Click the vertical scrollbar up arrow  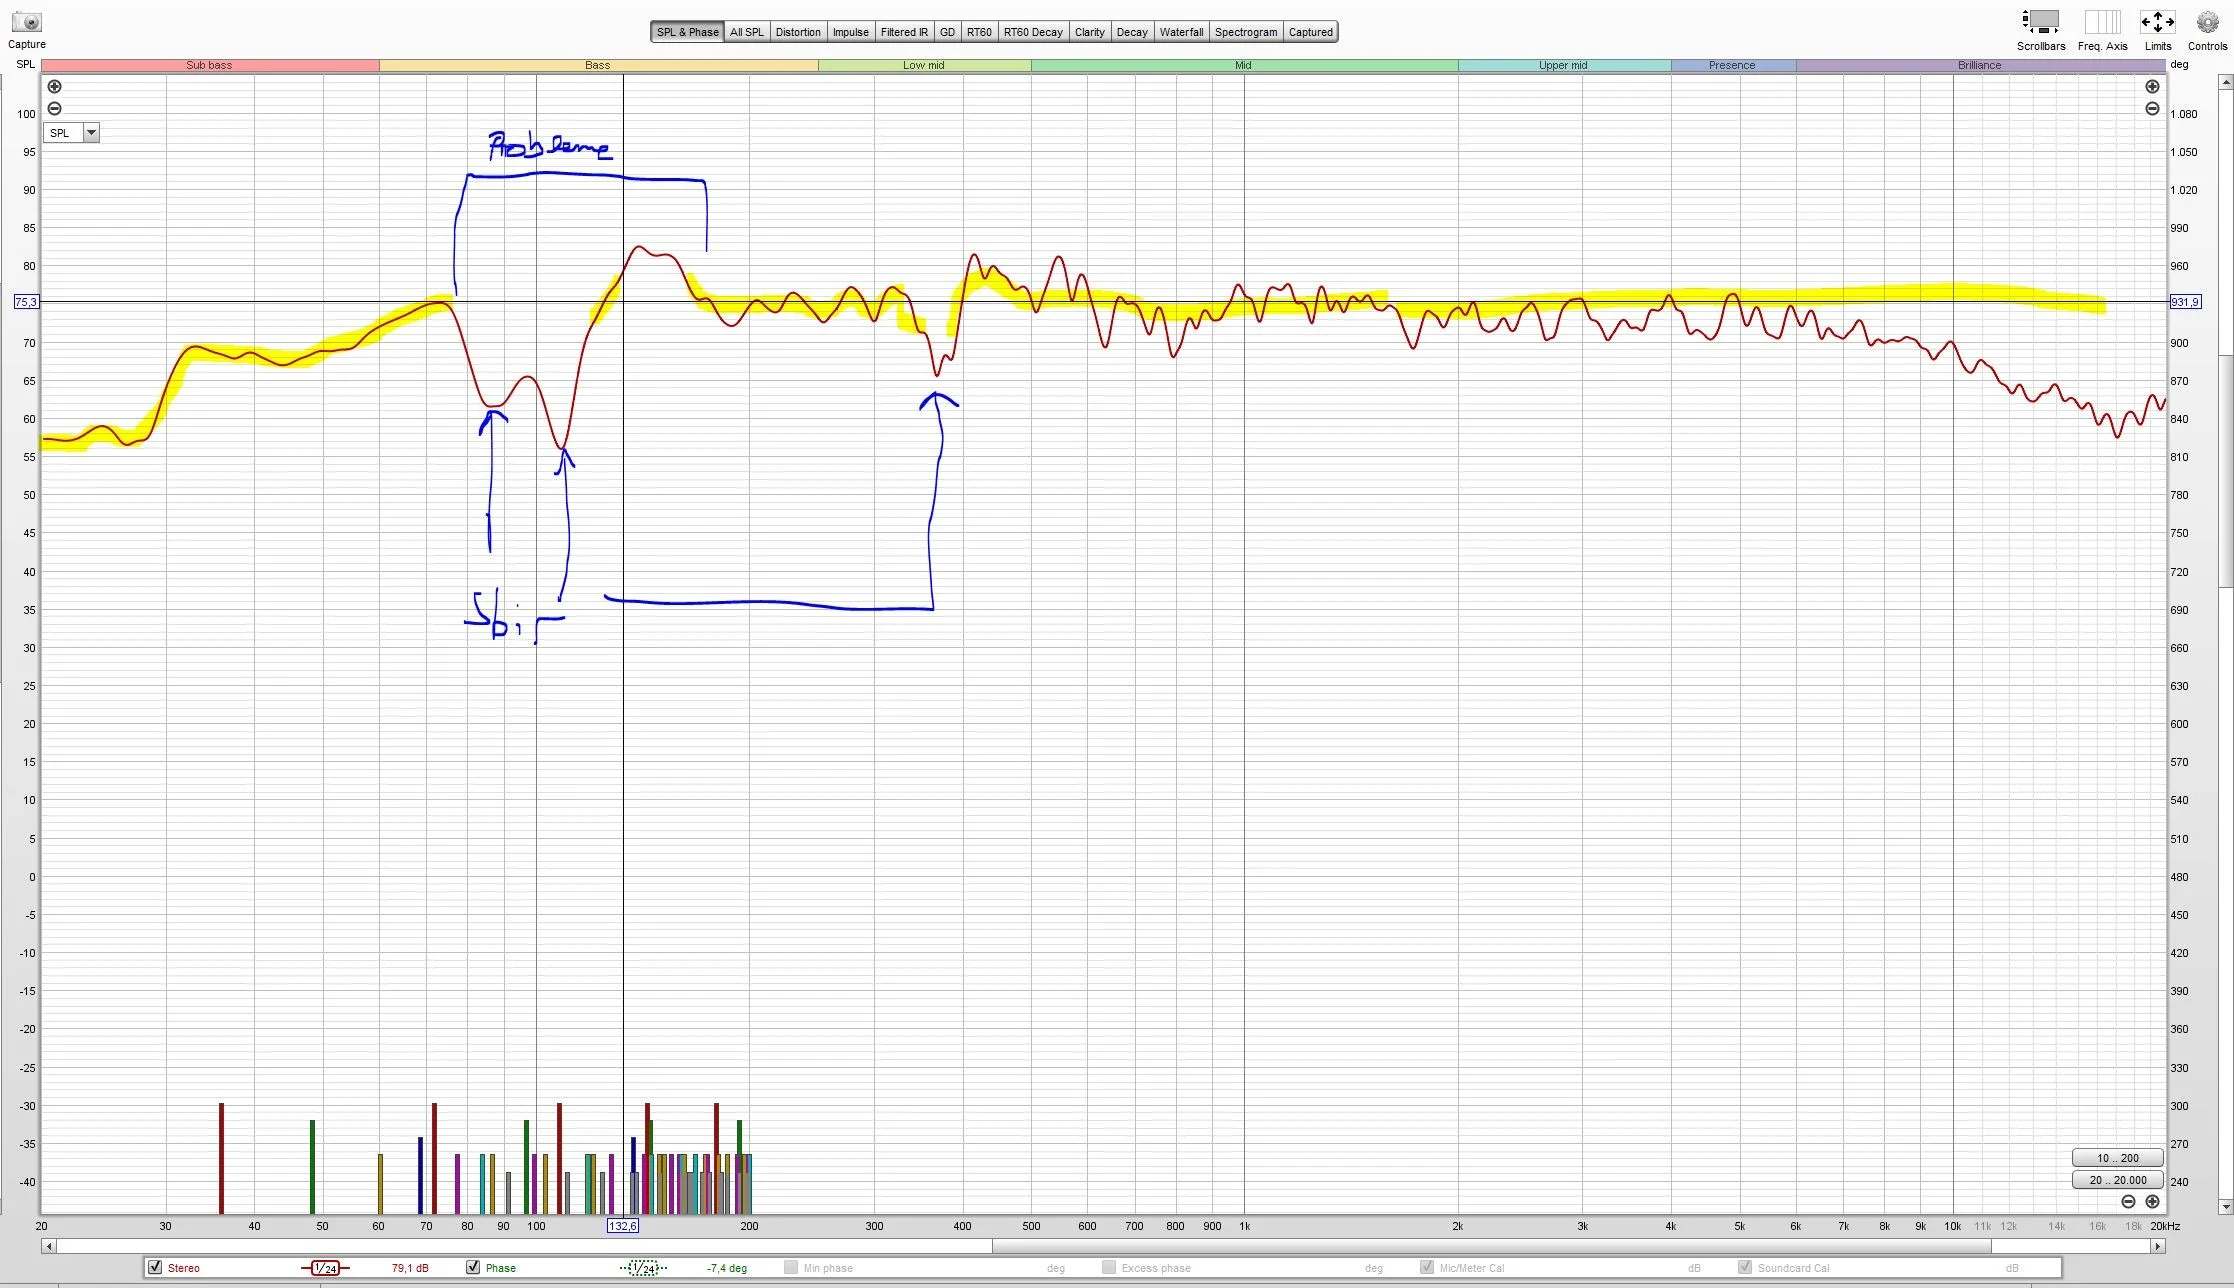coord(2225,83)
